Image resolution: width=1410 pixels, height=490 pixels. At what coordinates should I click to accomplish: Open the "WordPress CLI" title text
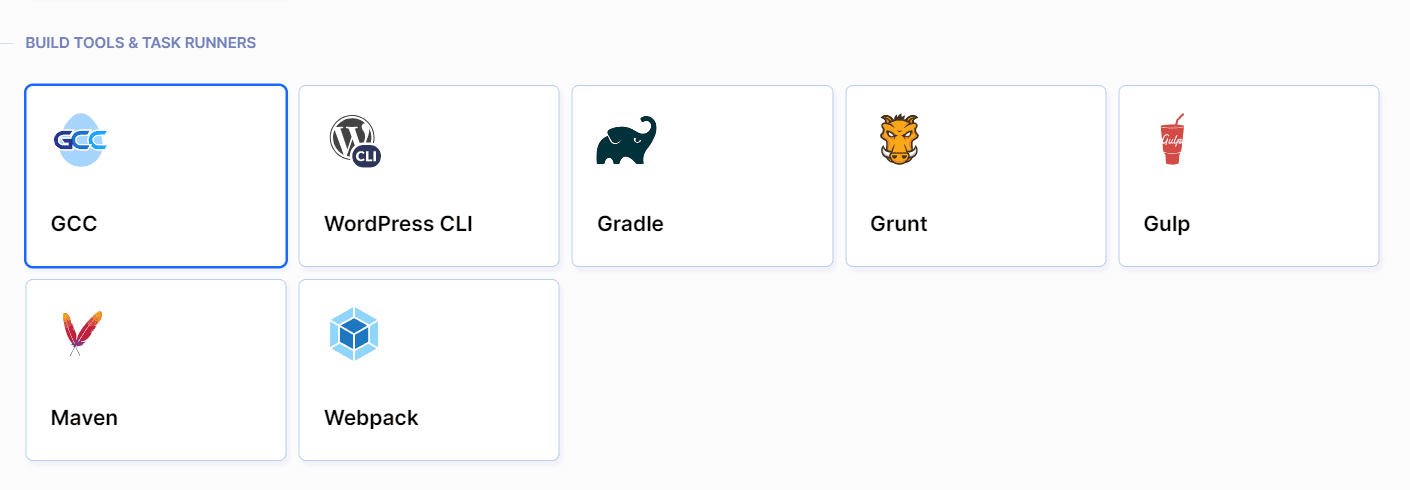398,224
